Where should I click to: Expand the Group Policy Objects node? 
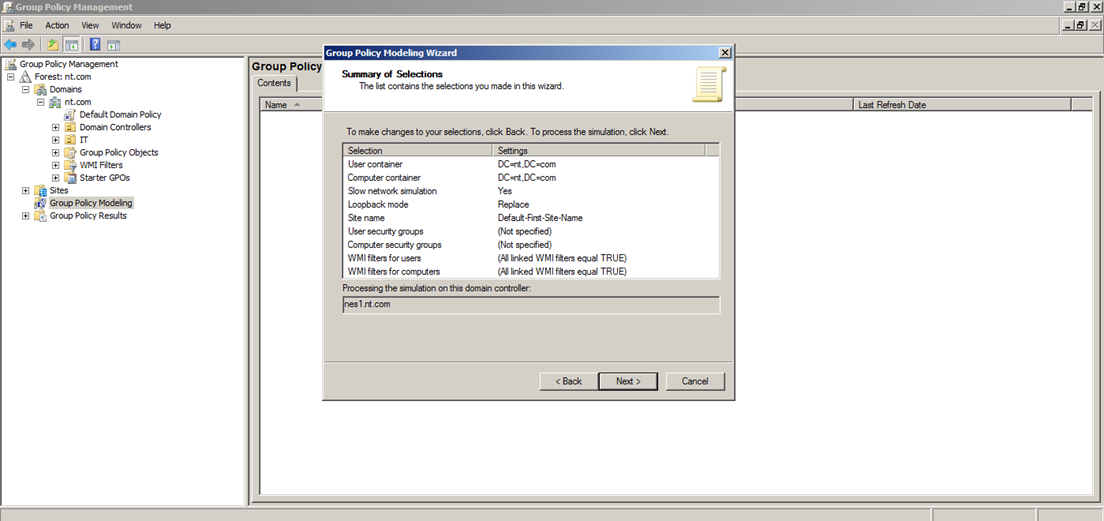coord(56,153)
